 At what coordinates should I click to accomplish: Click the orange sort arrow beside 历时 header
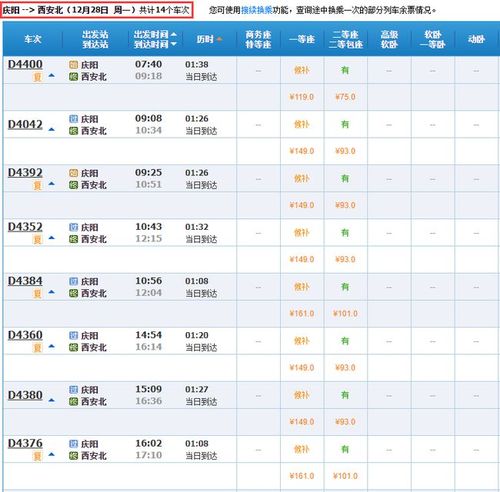click(219, 39)
